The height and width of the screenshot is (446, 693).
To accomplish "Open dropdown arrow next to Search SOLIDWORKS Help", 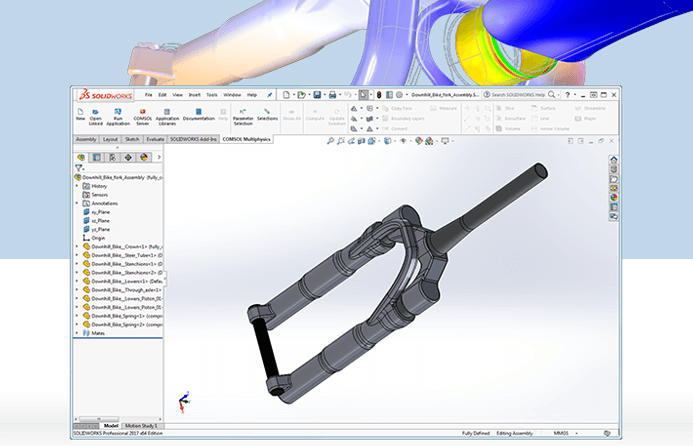I will click(x=559, y=95).
